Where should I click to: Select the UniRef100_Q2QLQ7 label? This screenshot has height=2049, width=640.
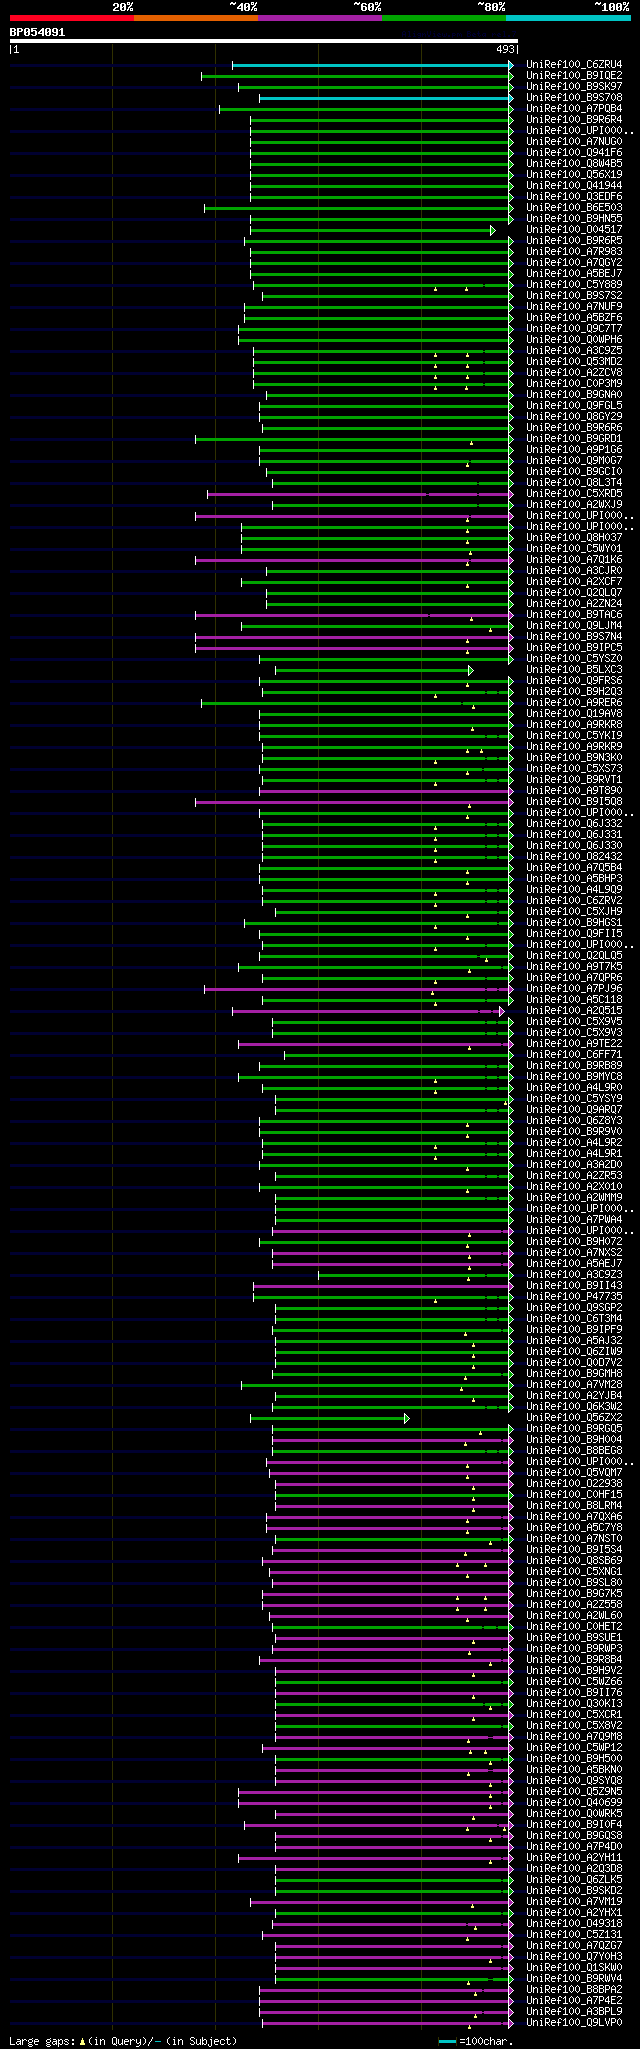click(x=574, y=593)
